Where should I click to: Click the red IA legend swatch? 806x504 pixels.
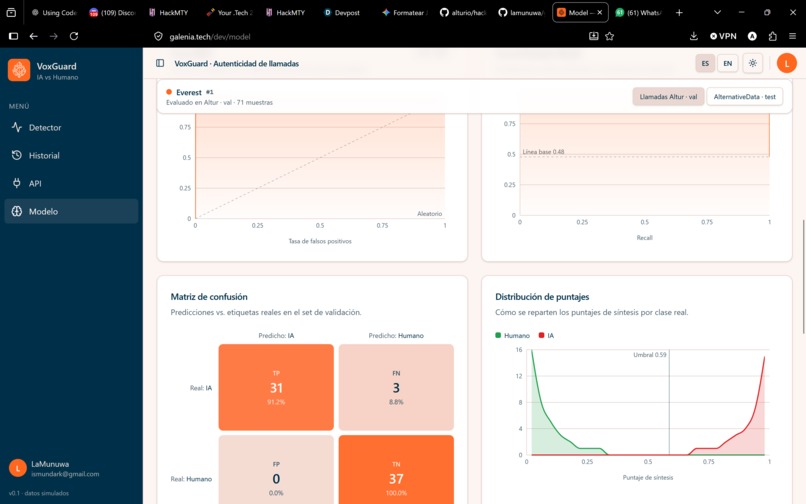click(x=541, y=335)
